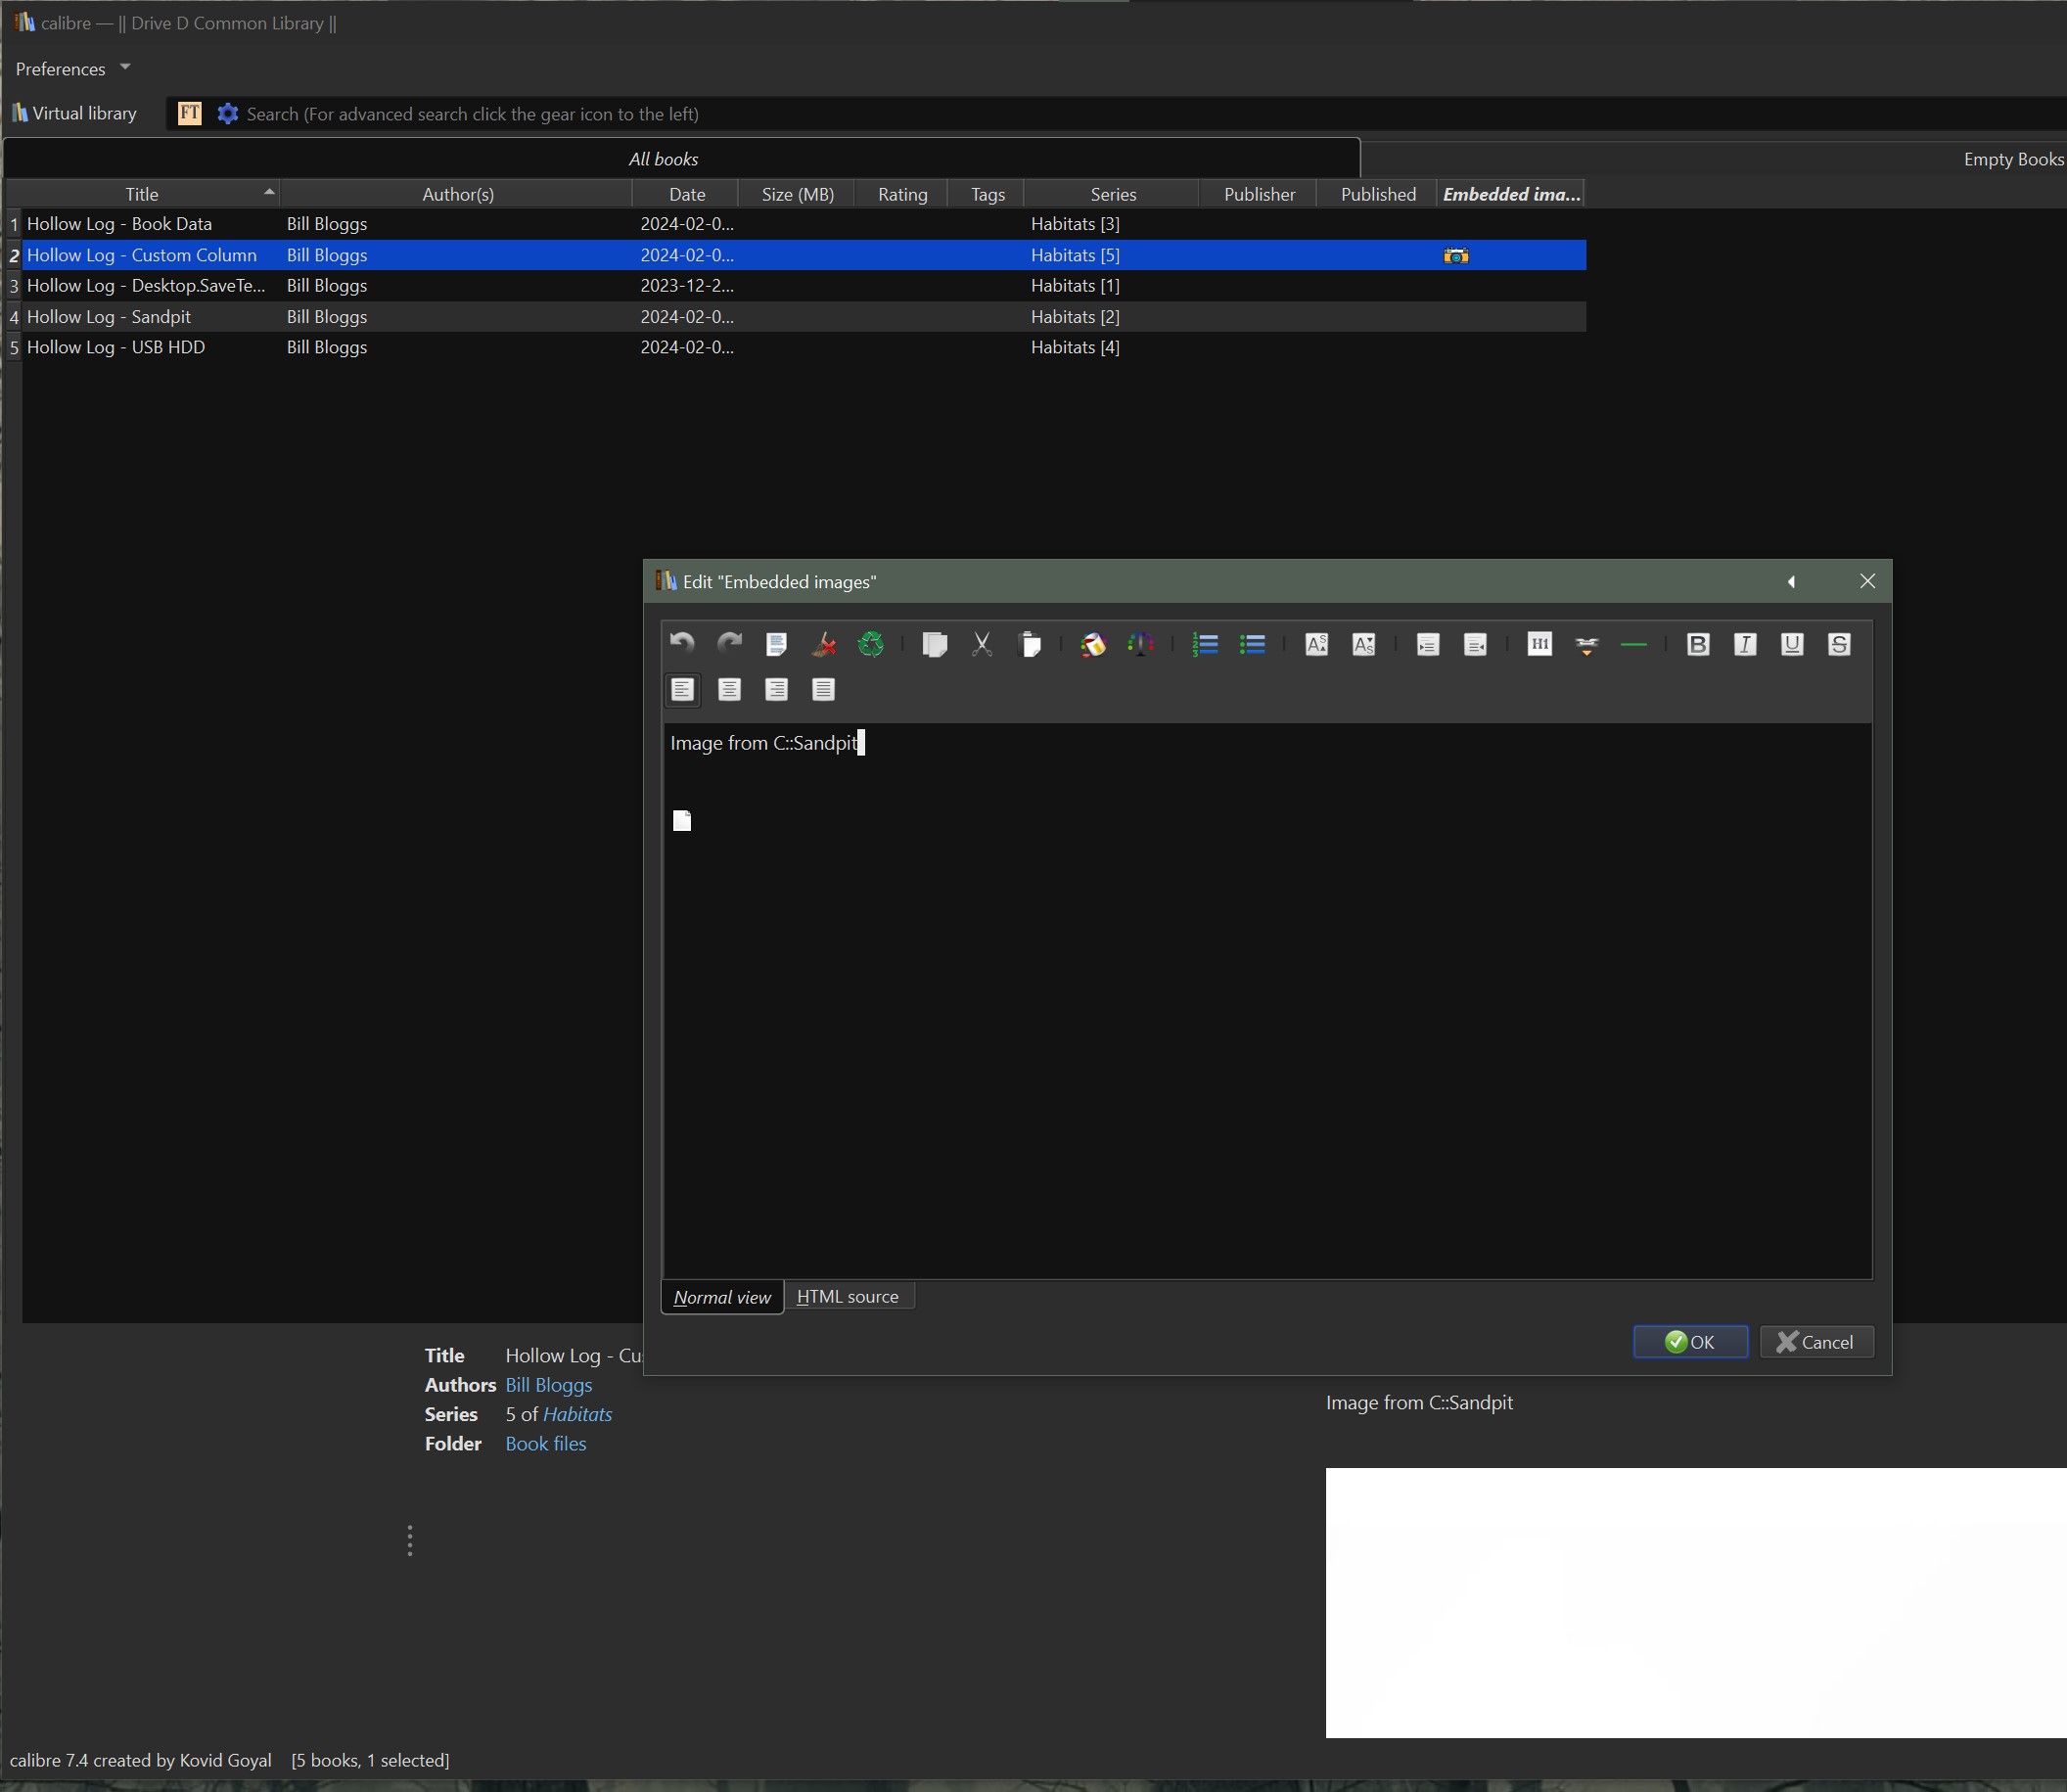This screenshot has height=1792, width=2067.
Task: Align text to the right
Action: (776, 689)
